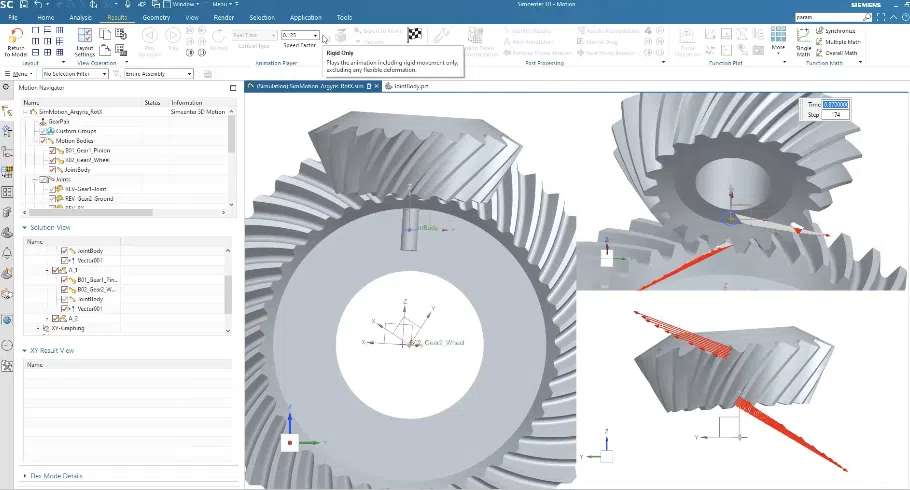Open the navigator settings gear icon
This screenshot has height=490, width=910.
point(6,87)
